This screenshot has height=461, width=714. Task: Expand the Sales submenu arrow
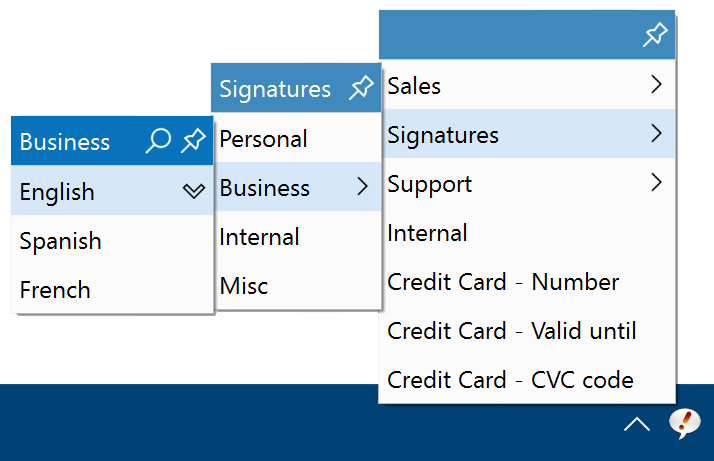656,84
